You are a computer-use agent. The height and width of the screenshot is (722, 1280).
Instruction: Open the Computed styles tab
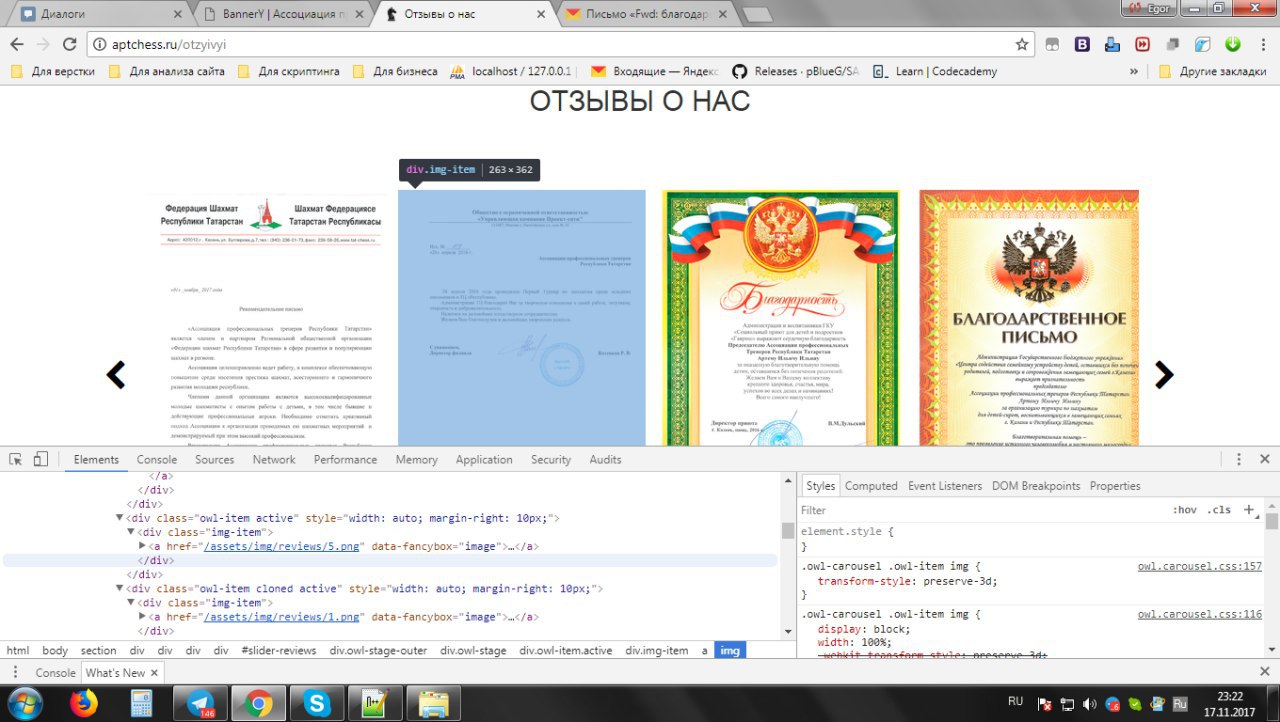(x=871, y=486)
